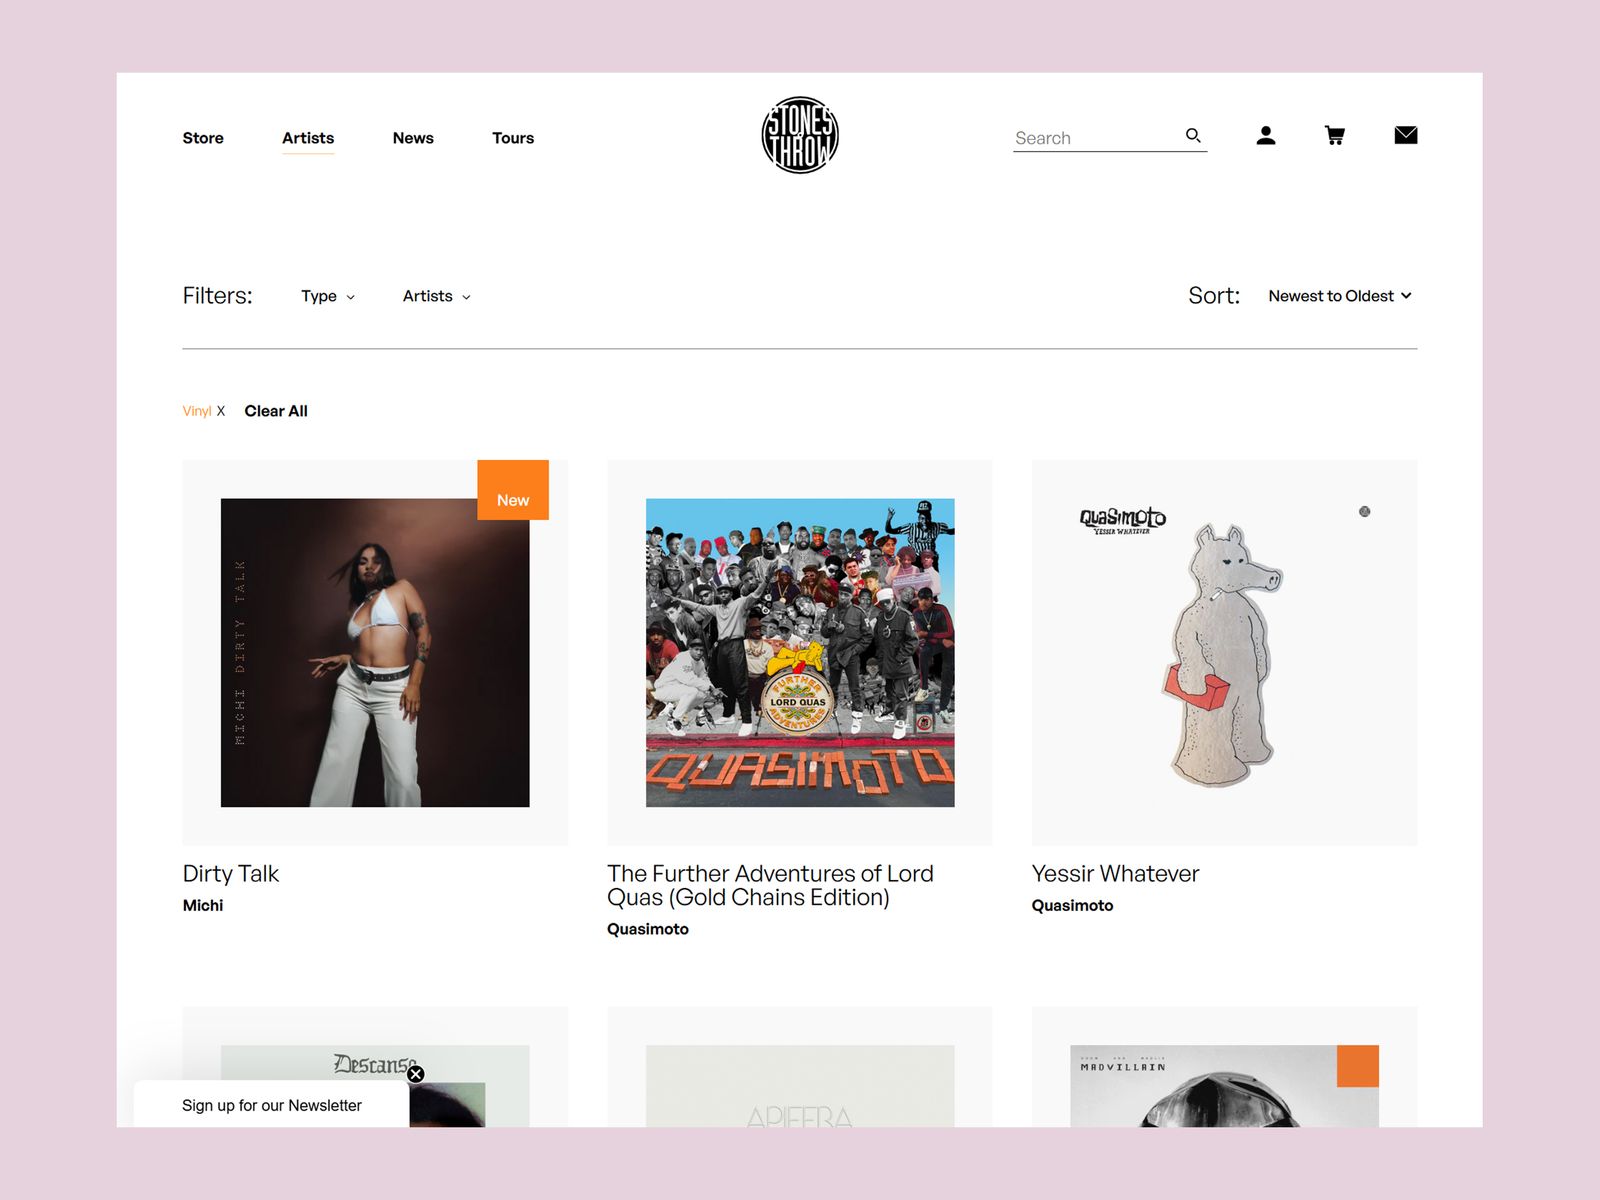Dismiss the newsletter popup with the X
The width and height of the screenshot is (1600, 1200).
(x=417, y=1074)
